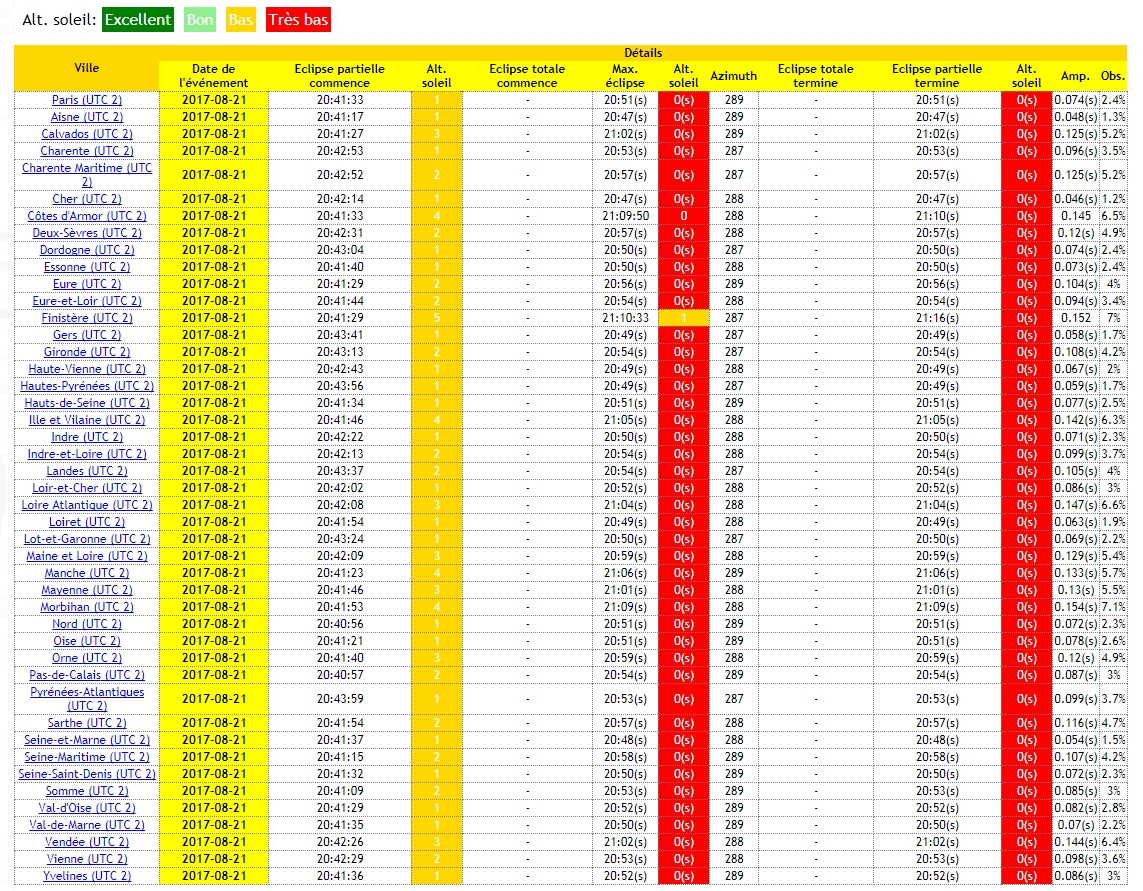Go to the Morbihan (UTC 2) page
The image size is (1143, 891).
[x=87, y=607]
